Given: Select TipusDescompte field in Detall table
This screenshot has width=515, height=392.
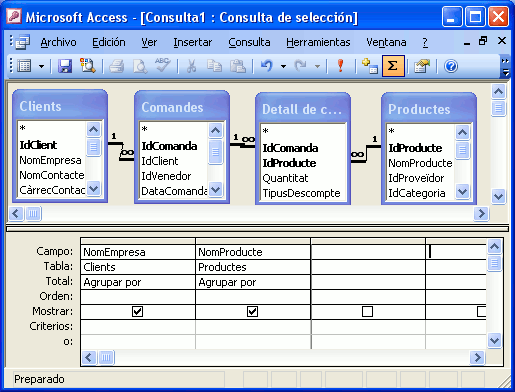Looking at the screenshot, I should (301, 193).
